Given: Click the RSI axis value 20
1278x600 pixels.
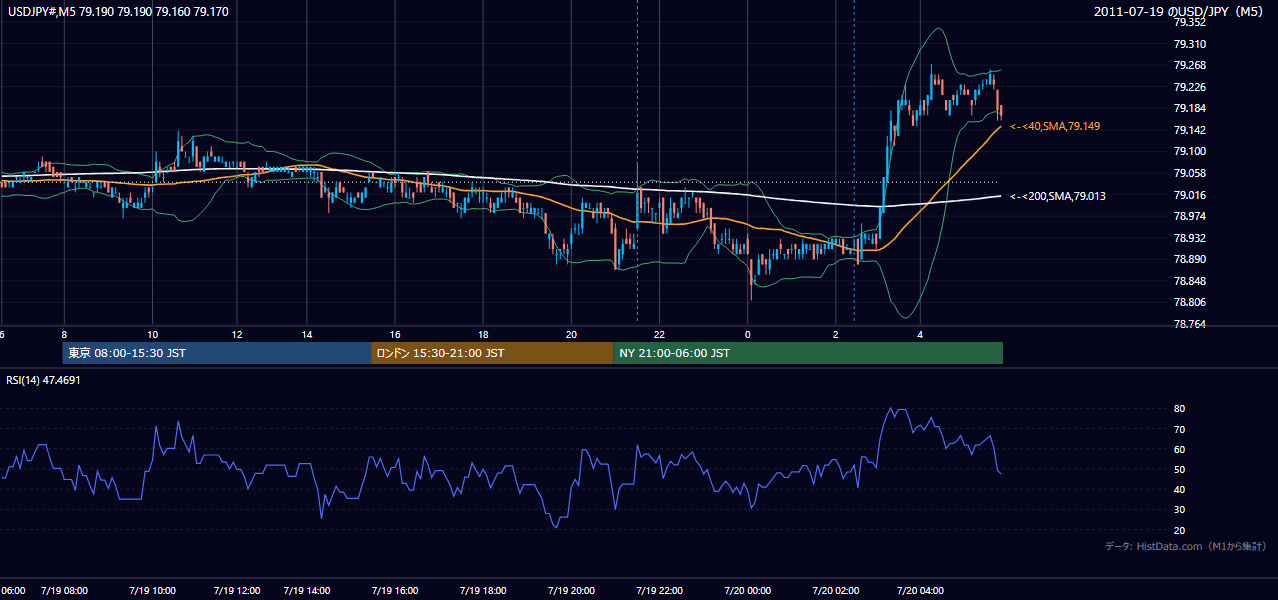Looking at the screenshot, I should pos(1180,530).
